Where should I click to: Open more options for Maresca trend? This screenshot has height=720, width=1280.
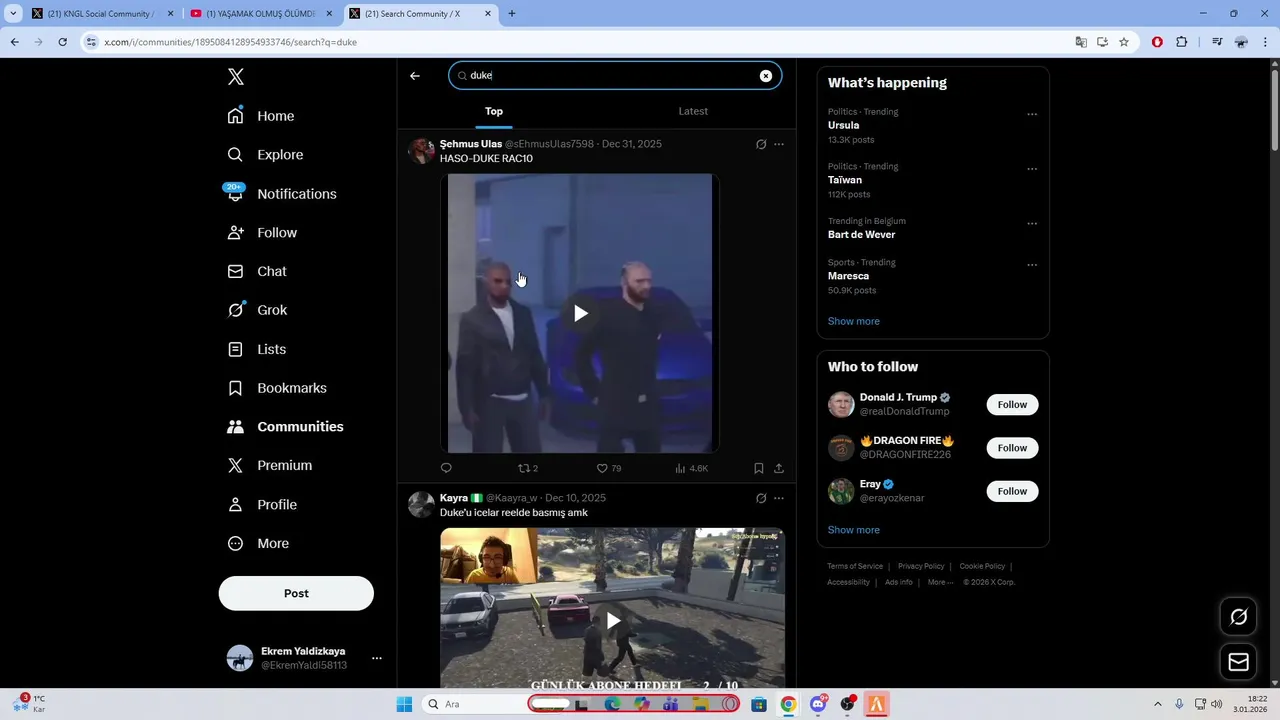coord(1032,265)
